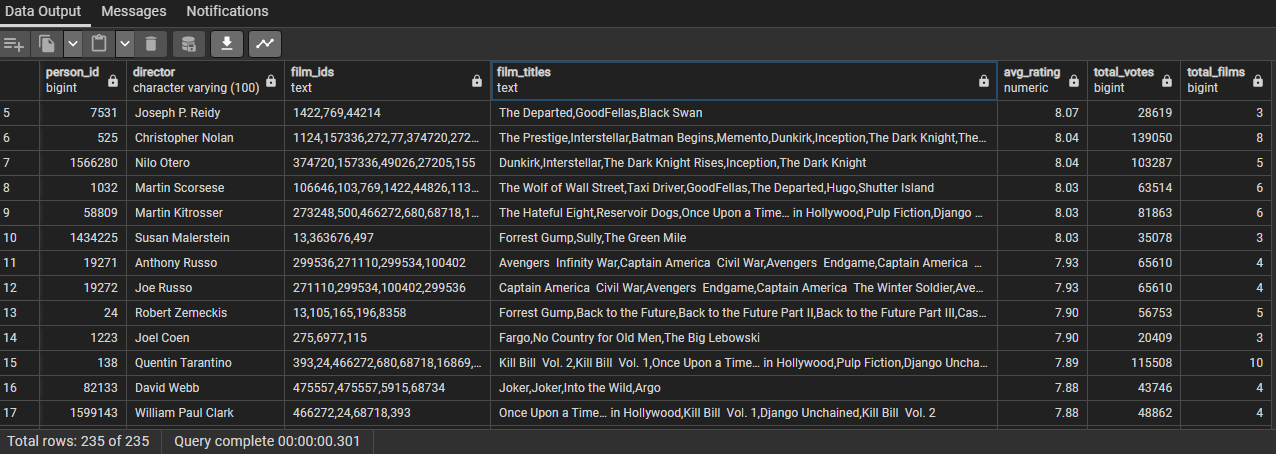Select the total_votes column header
1276x454 pixels.
(1134, 80)
